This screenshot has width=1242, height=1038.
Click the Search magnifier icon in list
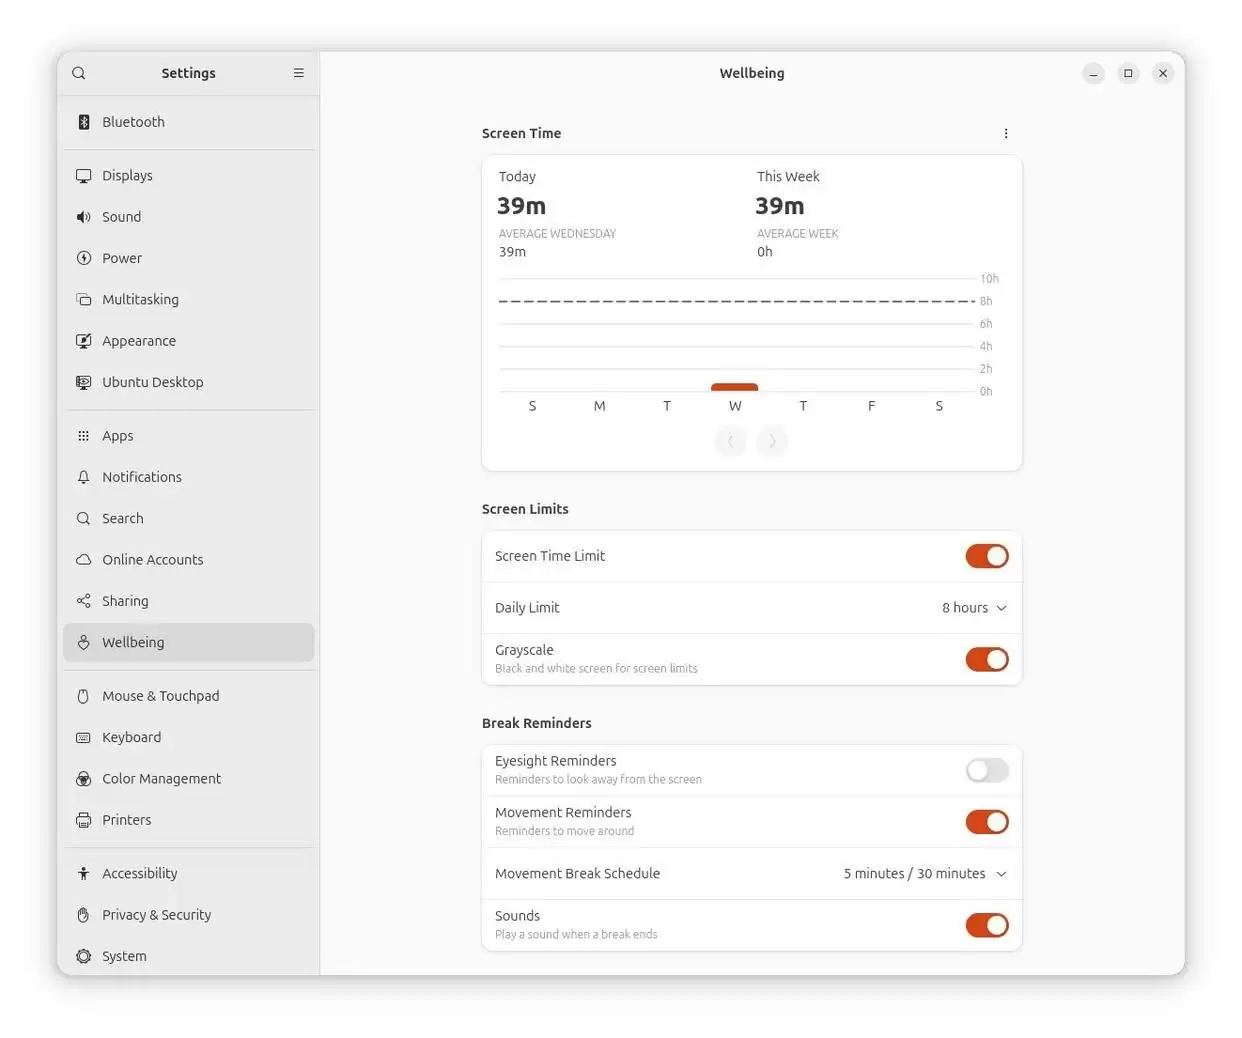pos(84,518)
